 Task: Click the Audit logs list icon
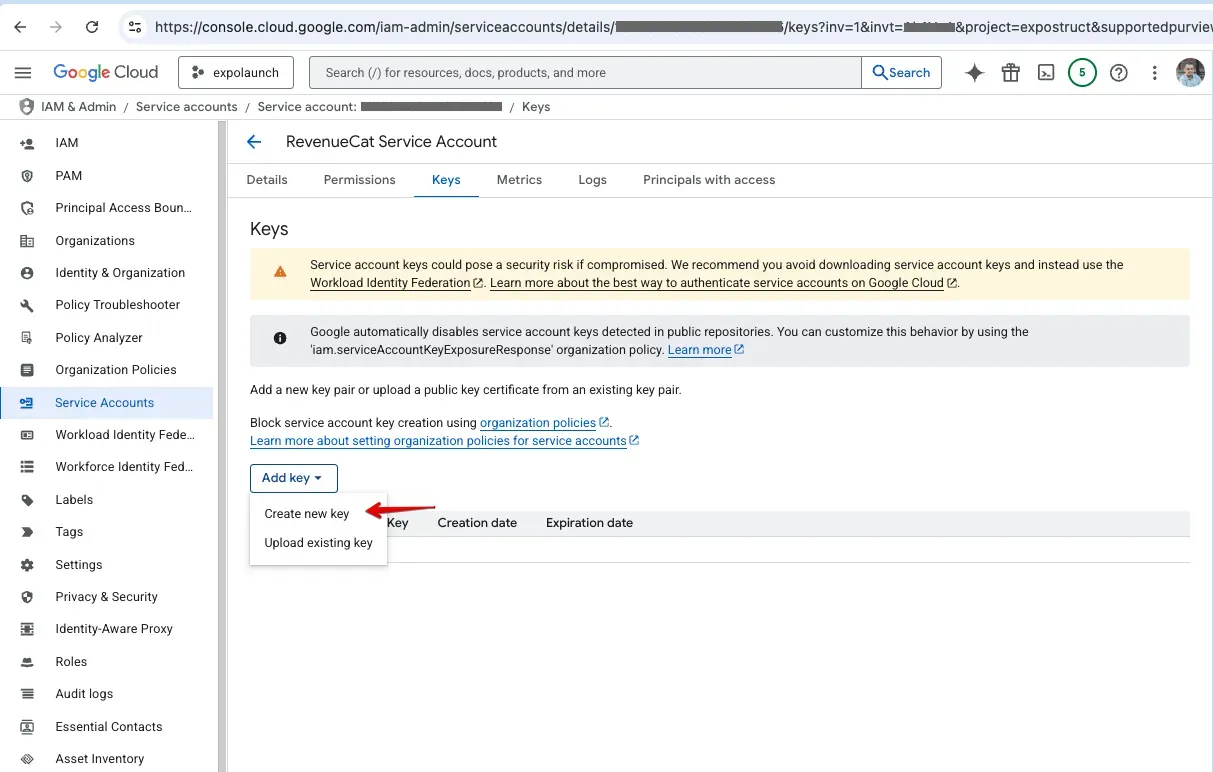click(x=27, y=694)
